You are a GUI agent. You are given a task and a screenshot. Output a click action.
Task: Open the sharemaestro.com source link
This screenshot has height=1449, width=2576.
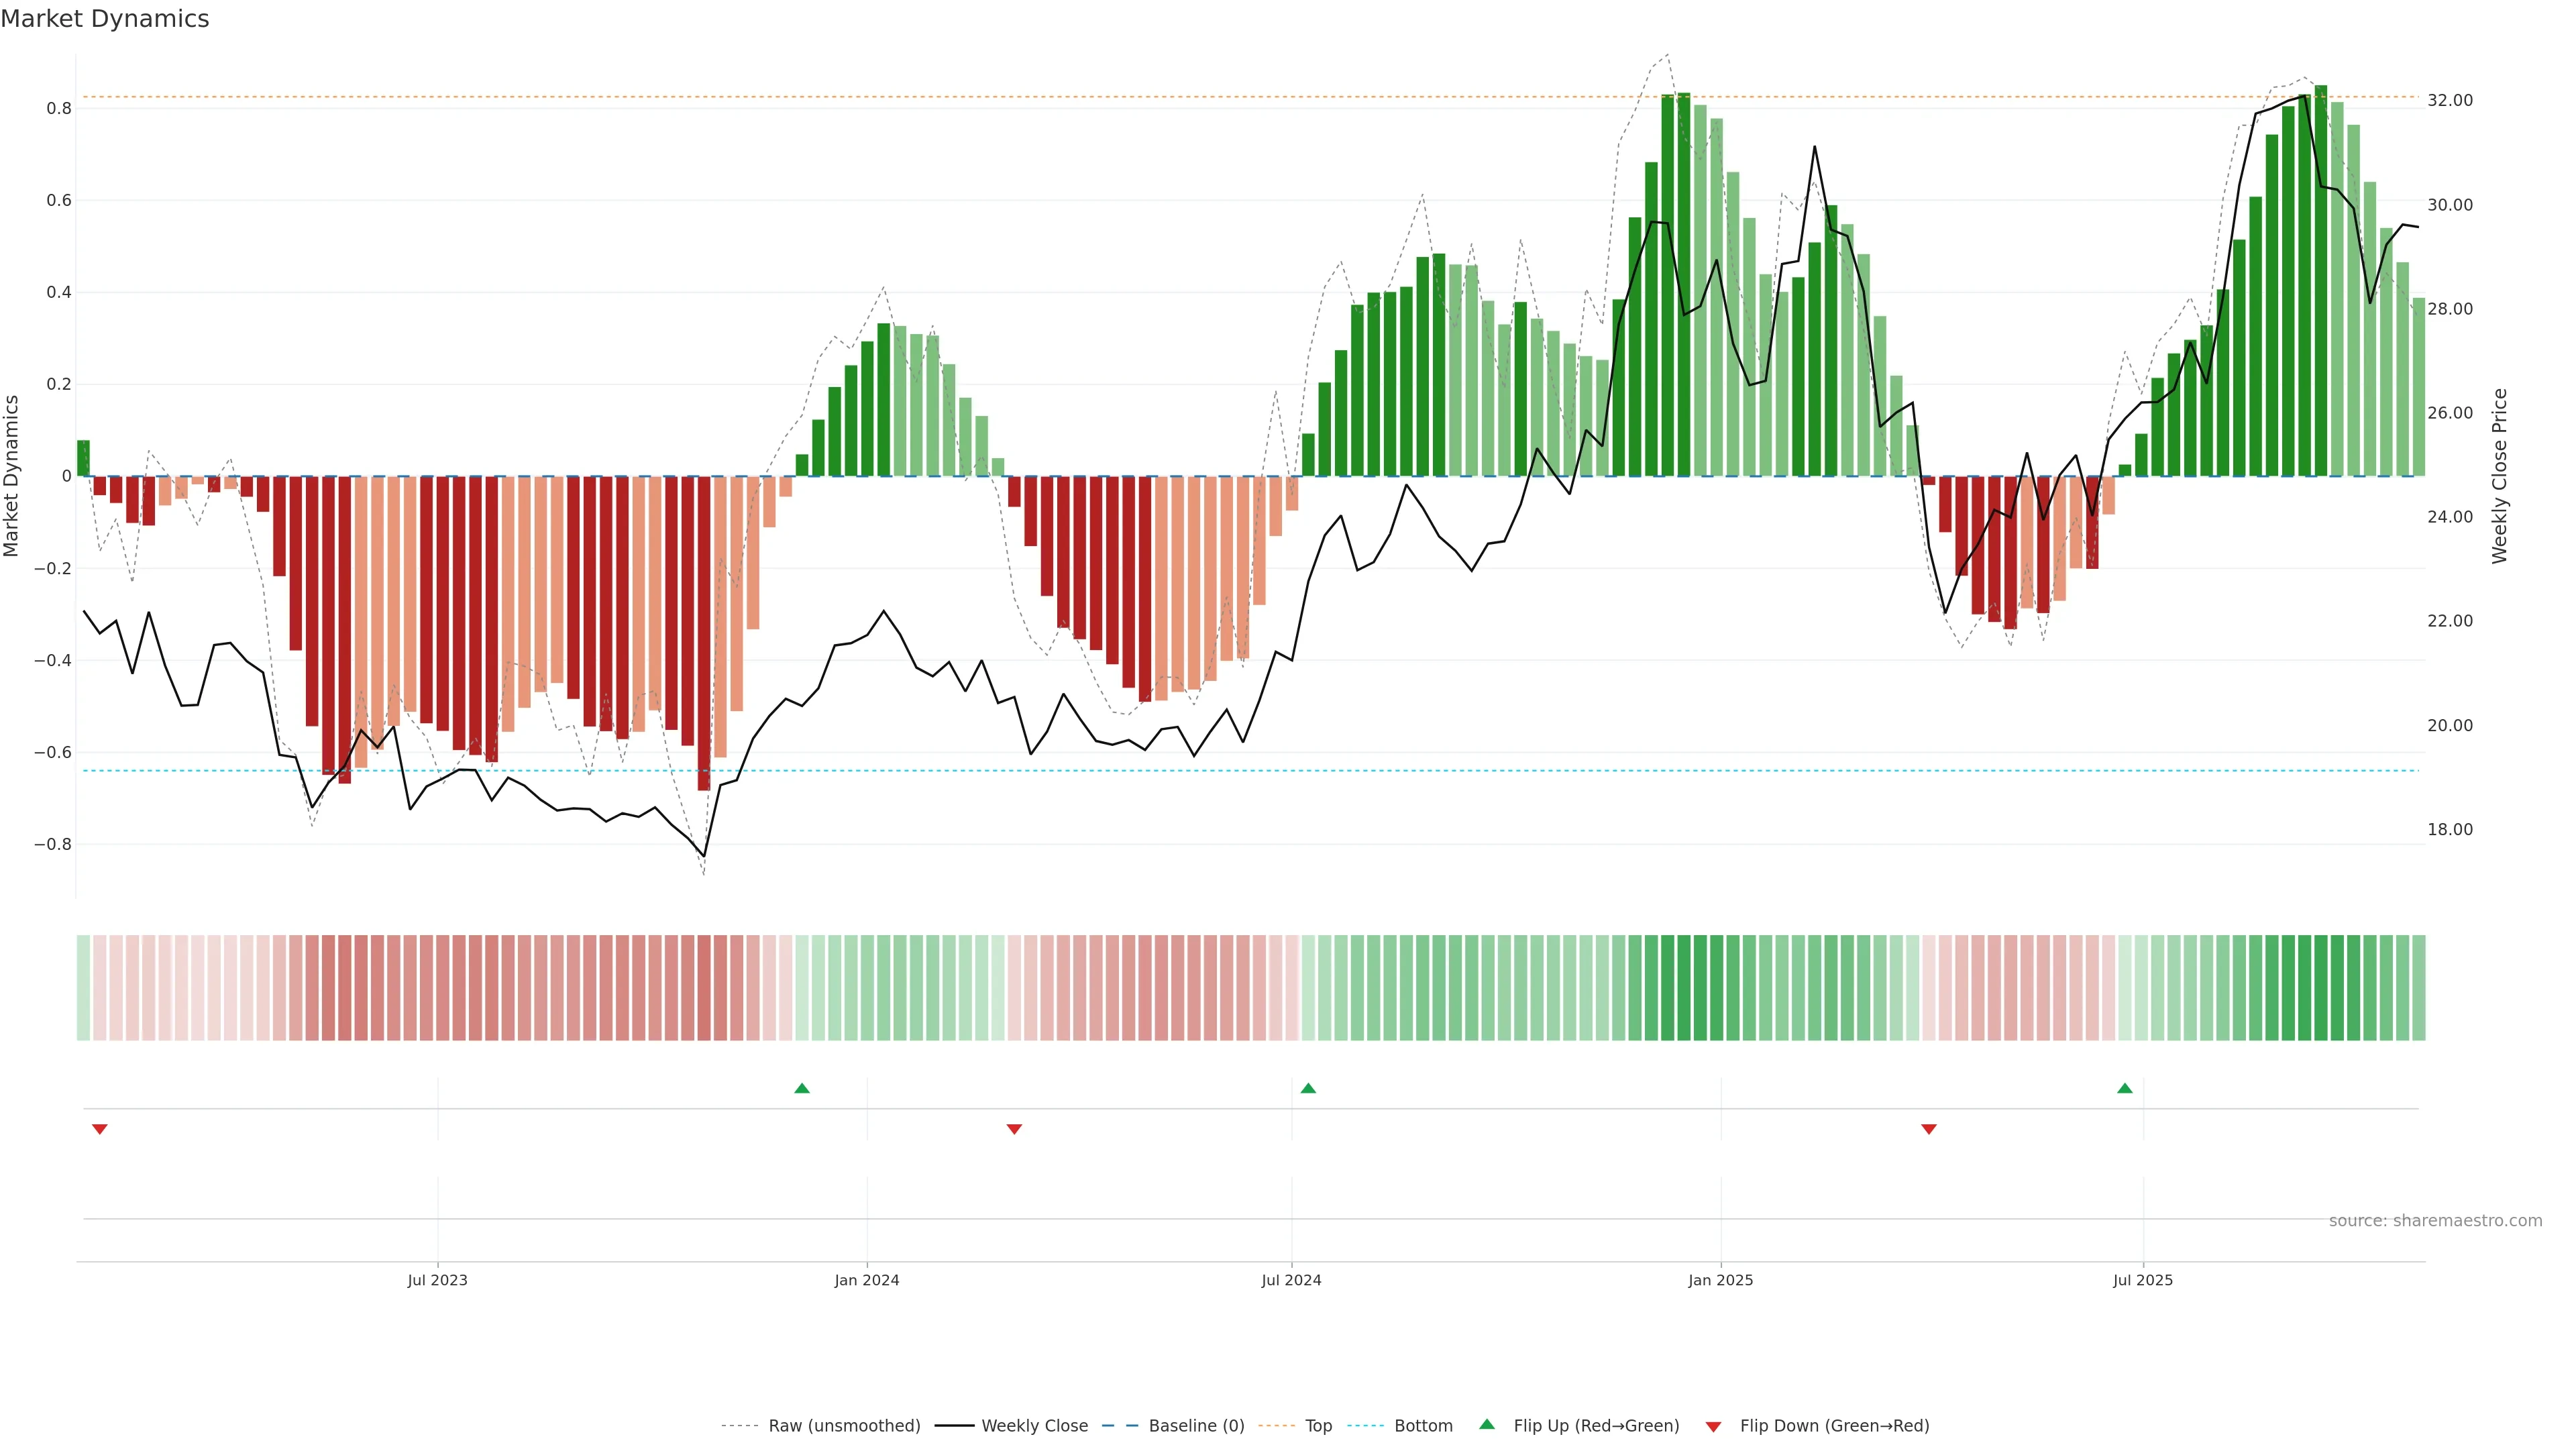coord(2435,1221)
